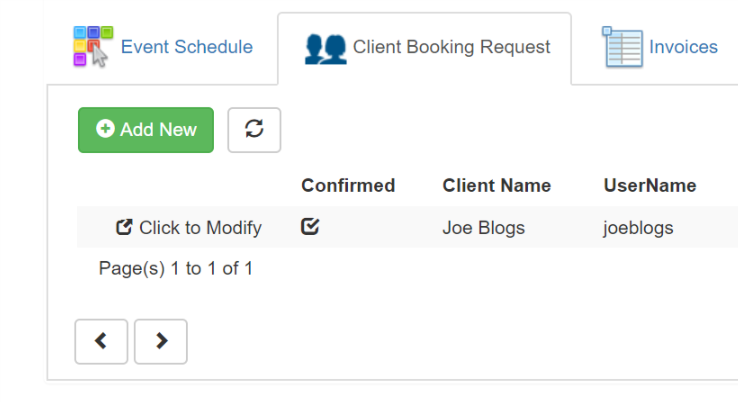Click the edit icon beside Click to Modify
738x402 pixels.
pyautogui.click(x=124, y=227)
